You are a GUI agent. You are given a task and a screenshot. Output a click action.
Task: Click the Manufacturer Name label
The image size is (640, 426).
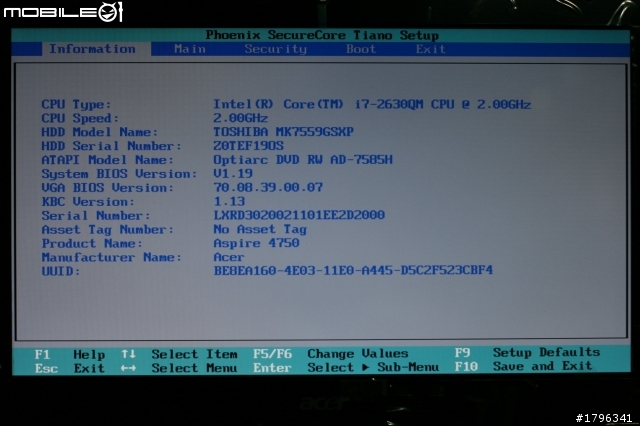pyautogui.click(x=111, y=257)
